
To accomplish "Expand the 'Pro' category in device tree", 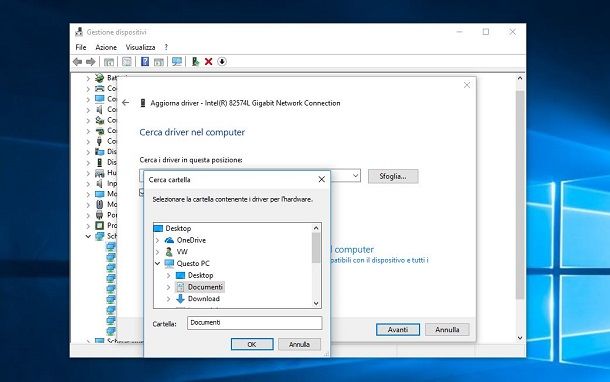I will [x=88, y=226].
